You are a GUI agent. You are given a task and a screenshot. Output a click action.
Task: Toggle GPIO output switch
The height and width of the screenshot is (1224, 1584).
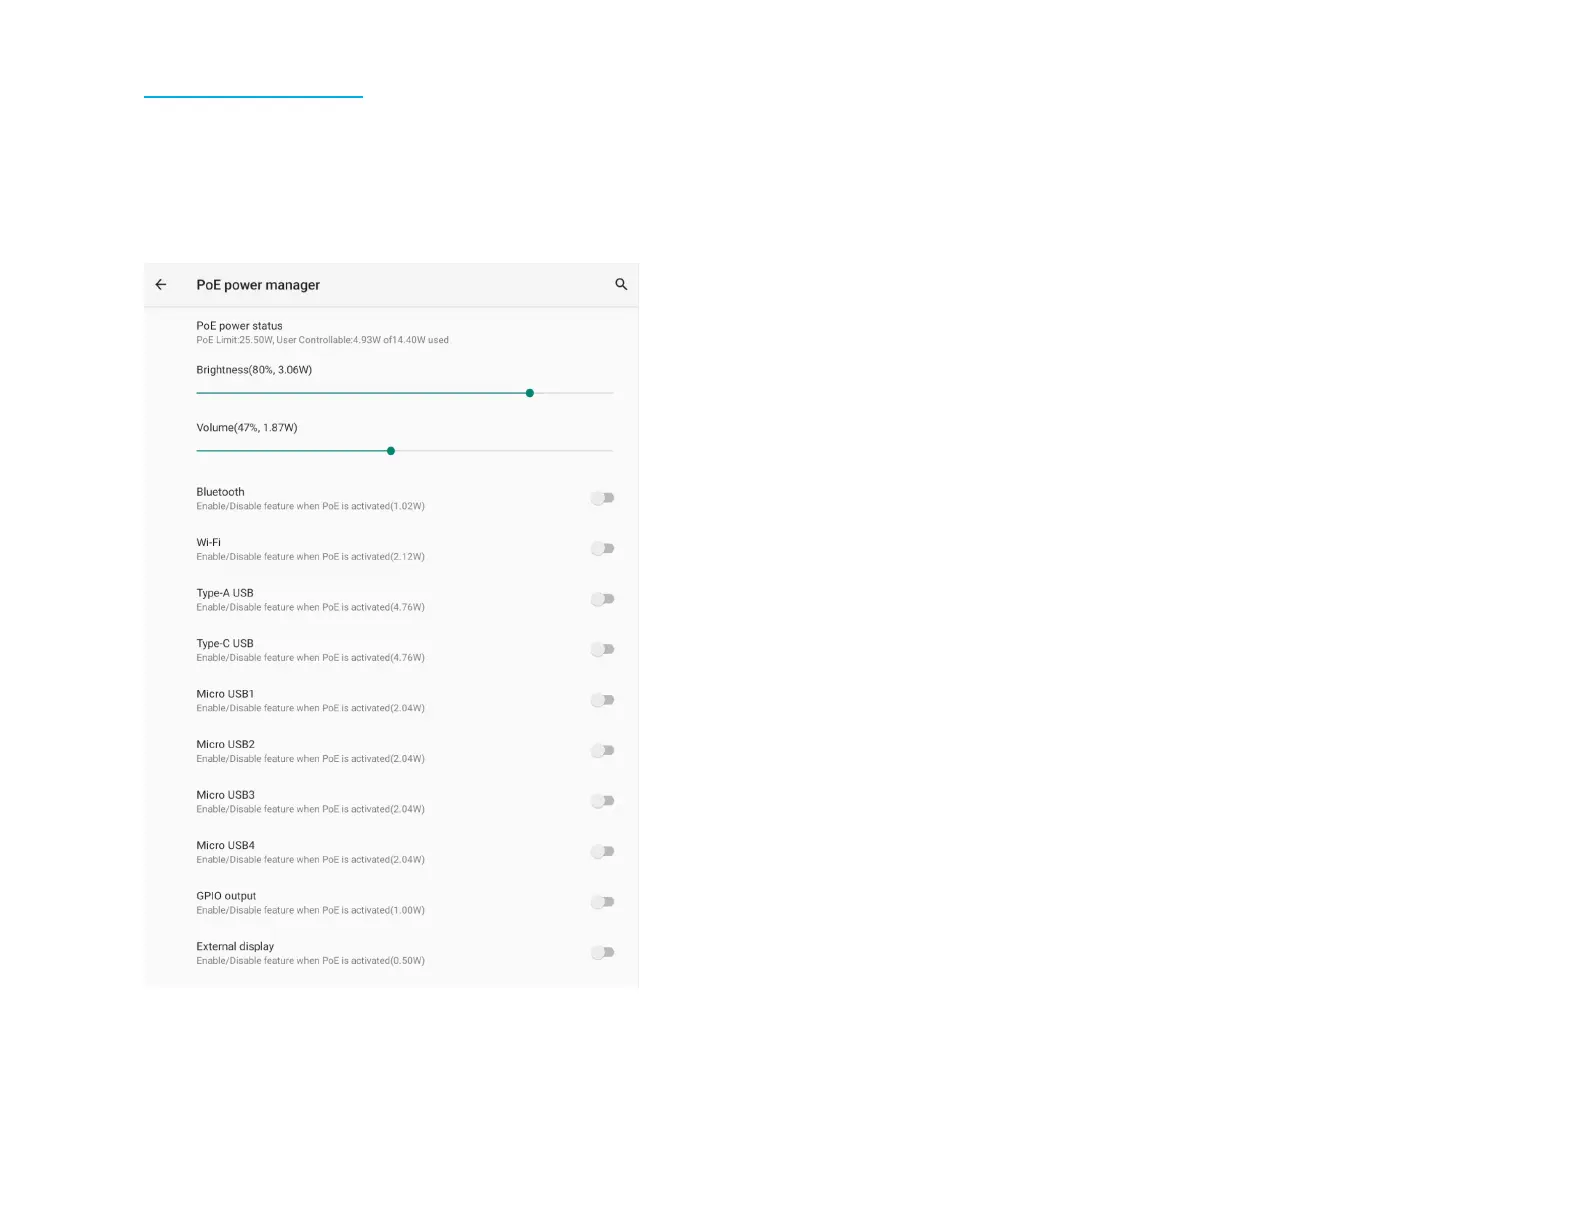click(602, 902)
